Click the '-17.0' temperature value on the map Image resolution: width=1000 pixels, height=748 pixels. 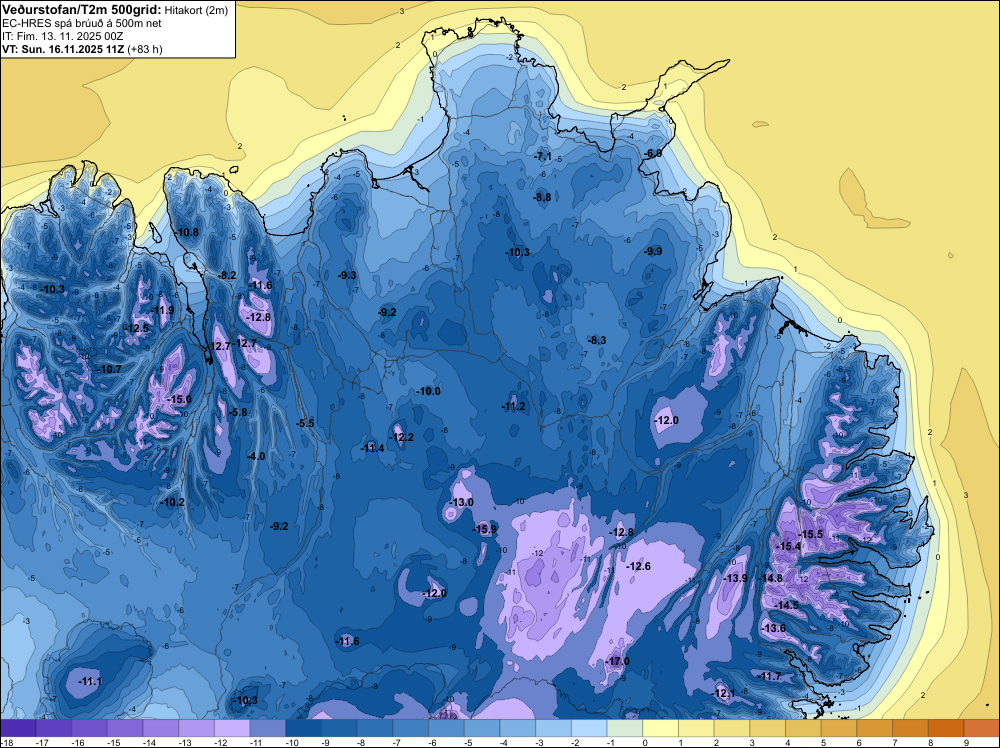coord(617,661)
